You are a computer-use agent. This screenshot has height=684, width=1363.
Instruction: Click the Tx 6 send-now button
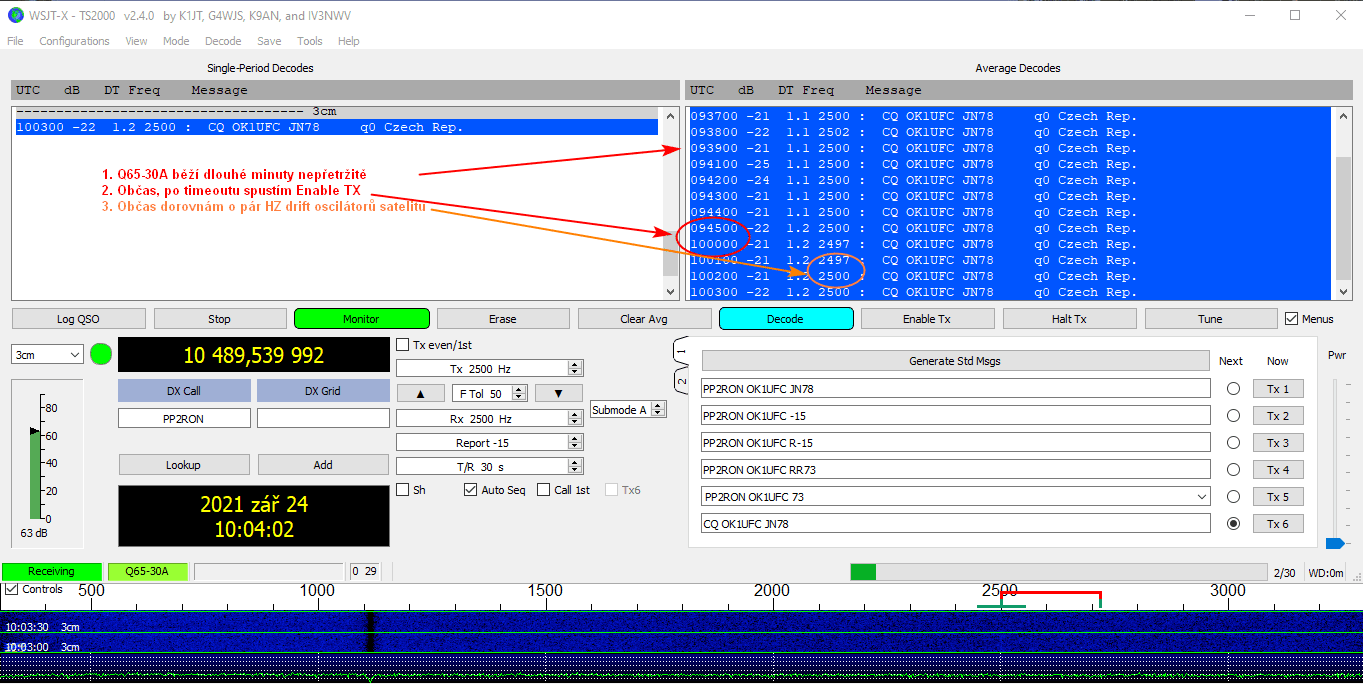point(1277,523)
